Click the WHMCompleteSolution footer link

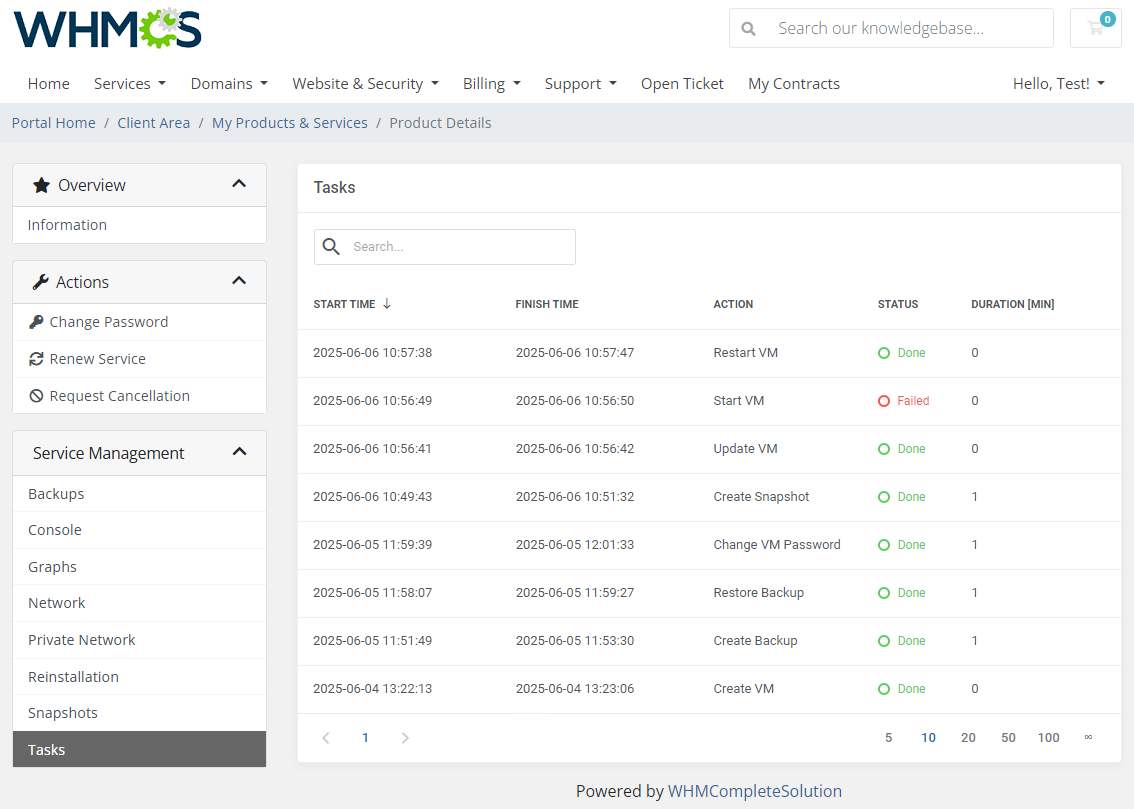(755, 790)
